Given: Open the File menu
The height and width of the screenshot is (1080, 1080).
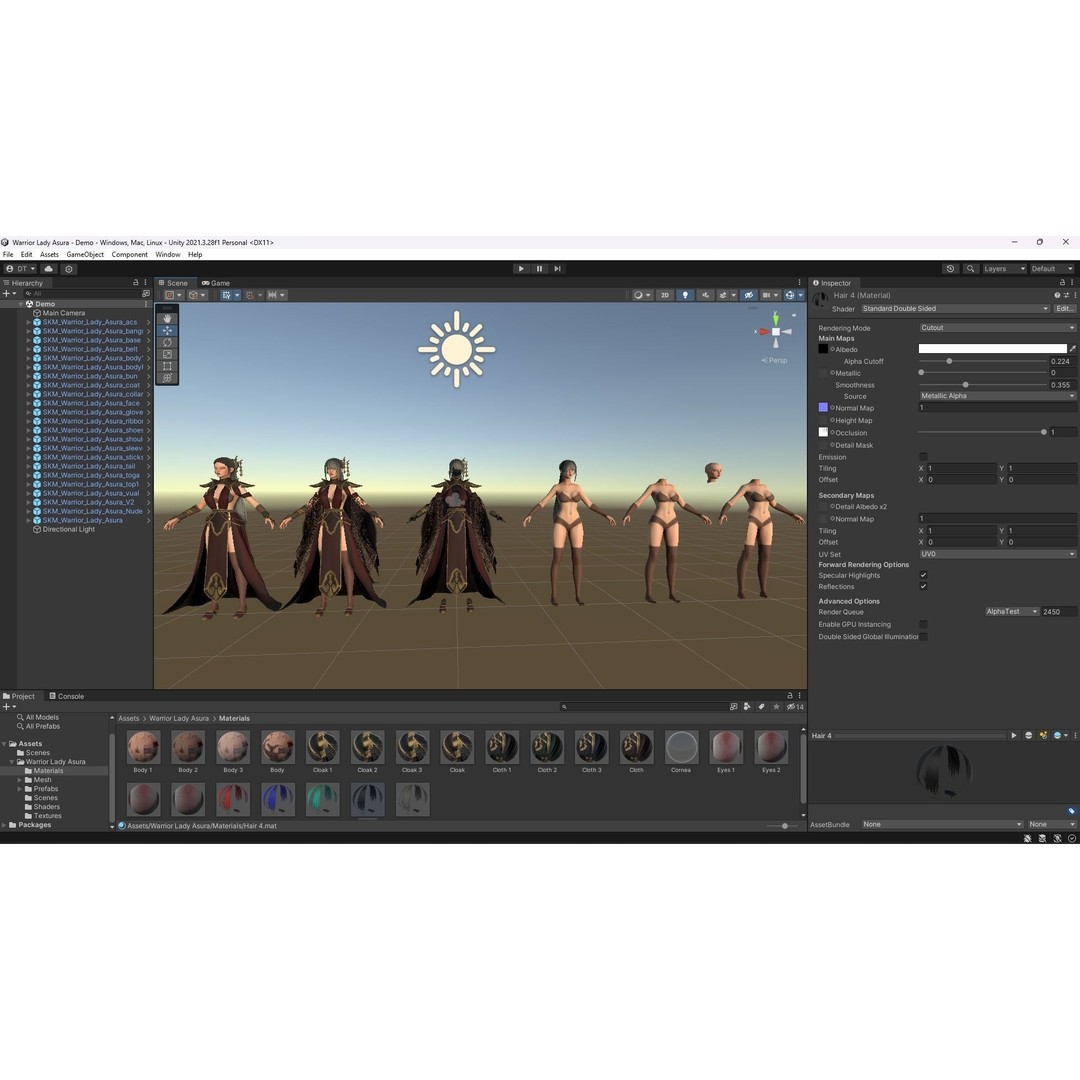Looking at the screenshot, I should tap(8, 254).
